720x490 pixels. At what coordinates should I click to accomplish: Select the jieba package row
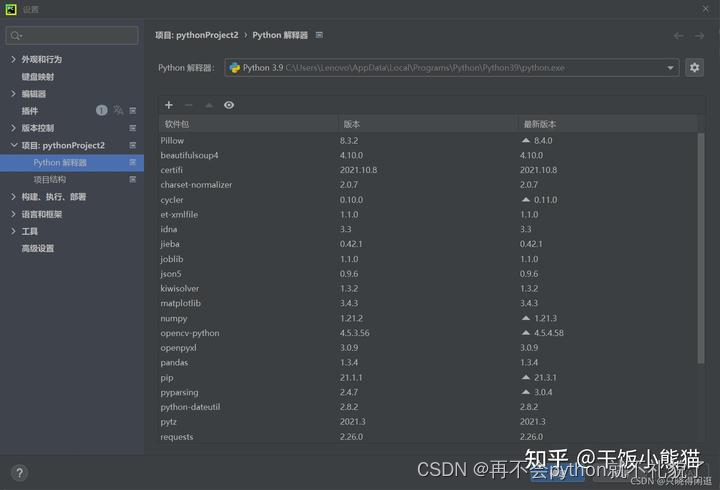(428, 244)
